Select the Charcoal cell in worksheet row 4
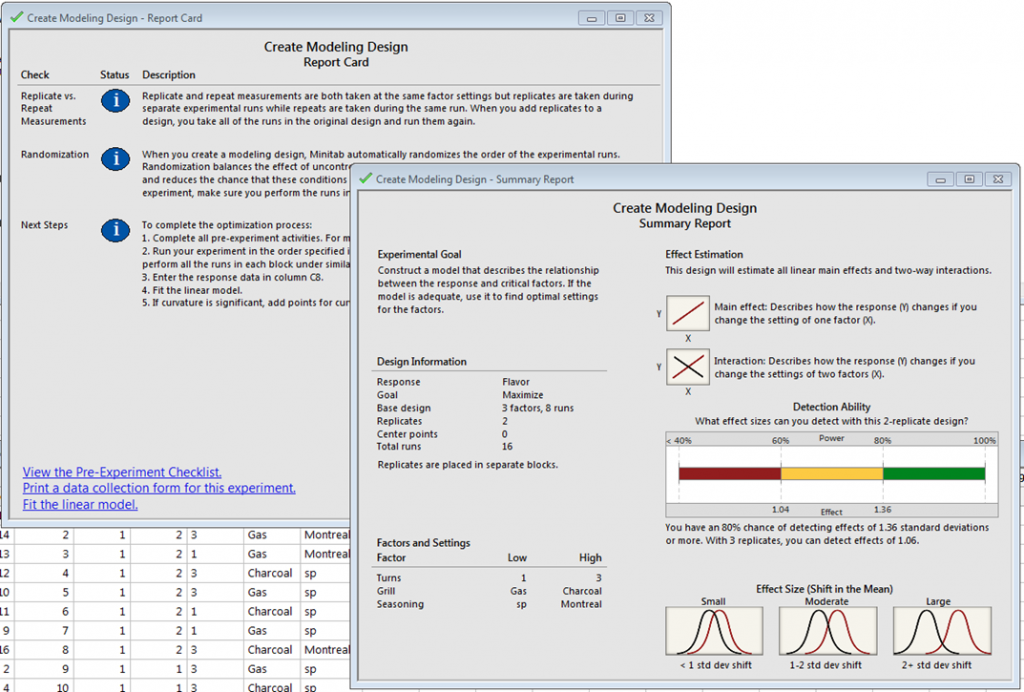1024x692 pixels. (272, 573)
